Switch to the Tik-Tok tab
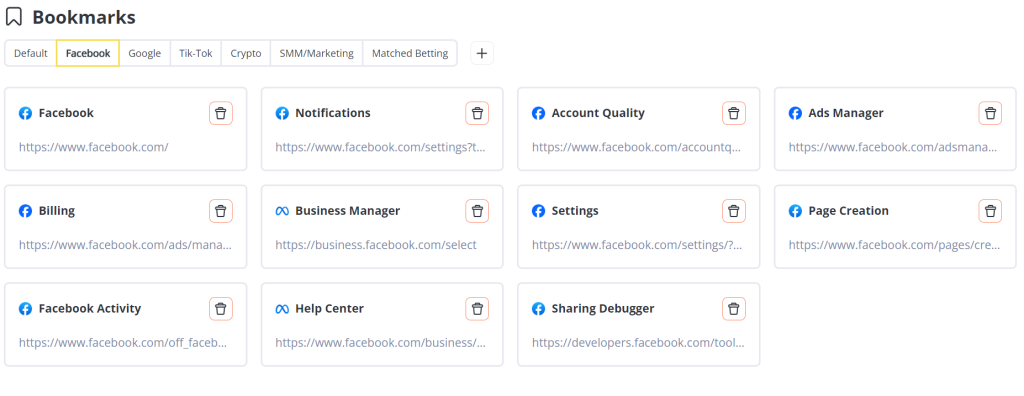The height and width of the screenshot is (396, 1024). coord(196,54)
